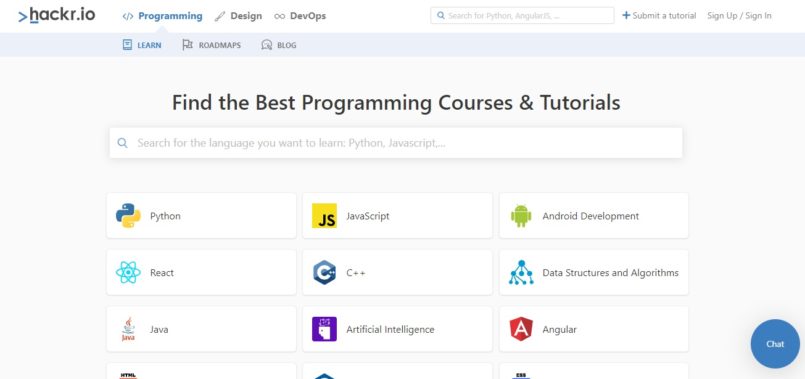Click the Roadmaps flag icon
The height and width of the screenshot is (379, 805).
click(187, 45)
